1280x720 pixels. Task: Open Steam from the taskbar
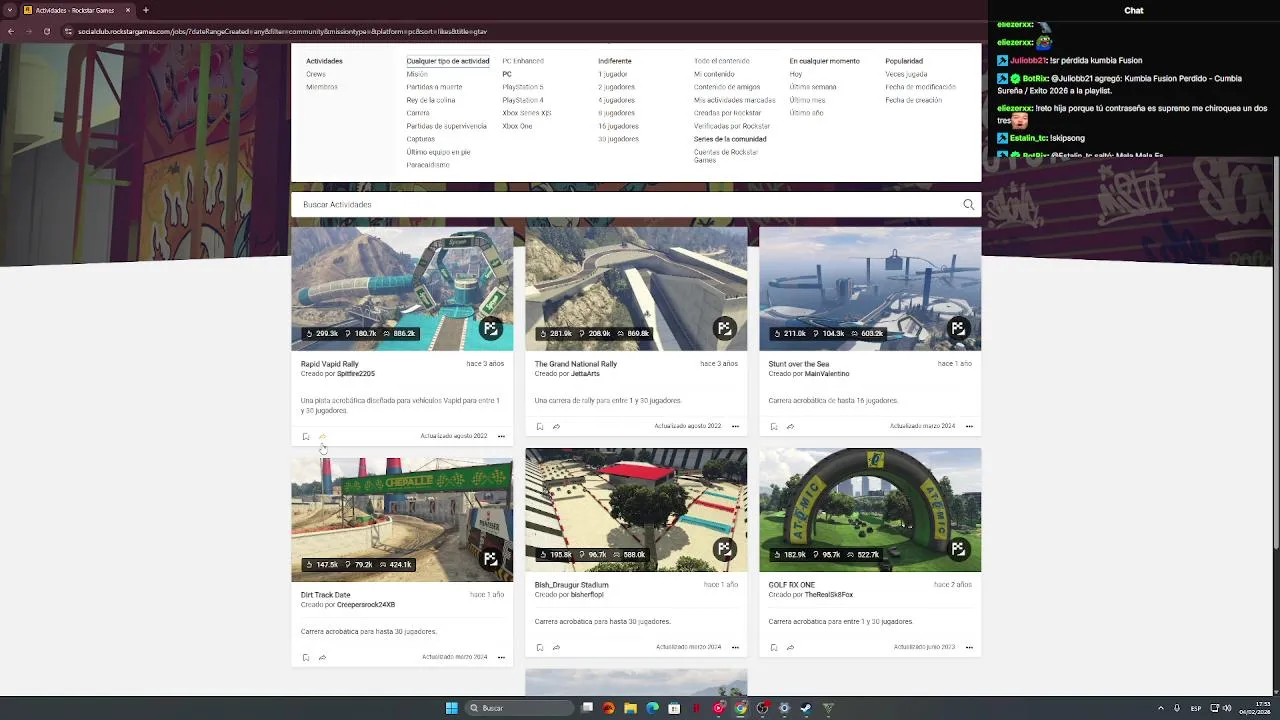(x=806, y=708)
